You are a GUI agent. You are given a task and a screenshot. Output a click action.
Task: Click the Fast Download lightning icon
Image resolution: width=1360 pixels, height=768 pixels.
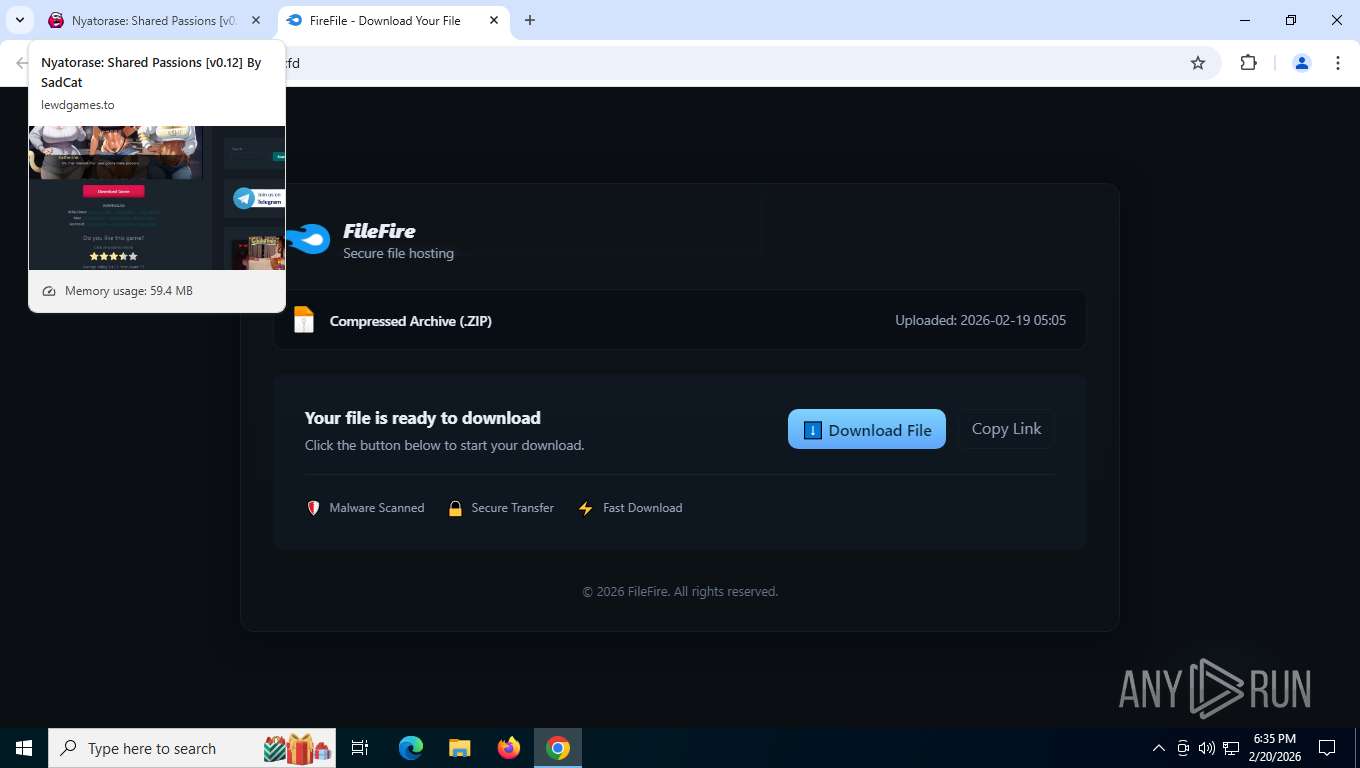coord(586,508)
